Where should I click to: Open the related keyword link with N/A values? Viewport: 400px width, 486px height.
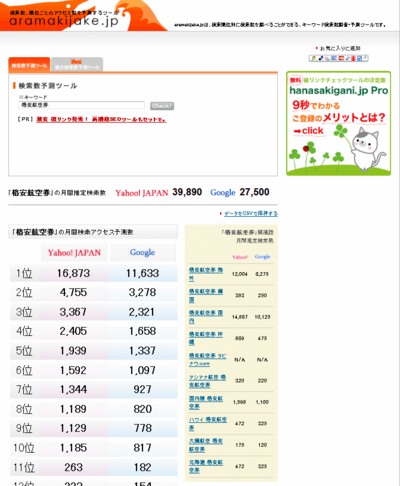[207, 360]
